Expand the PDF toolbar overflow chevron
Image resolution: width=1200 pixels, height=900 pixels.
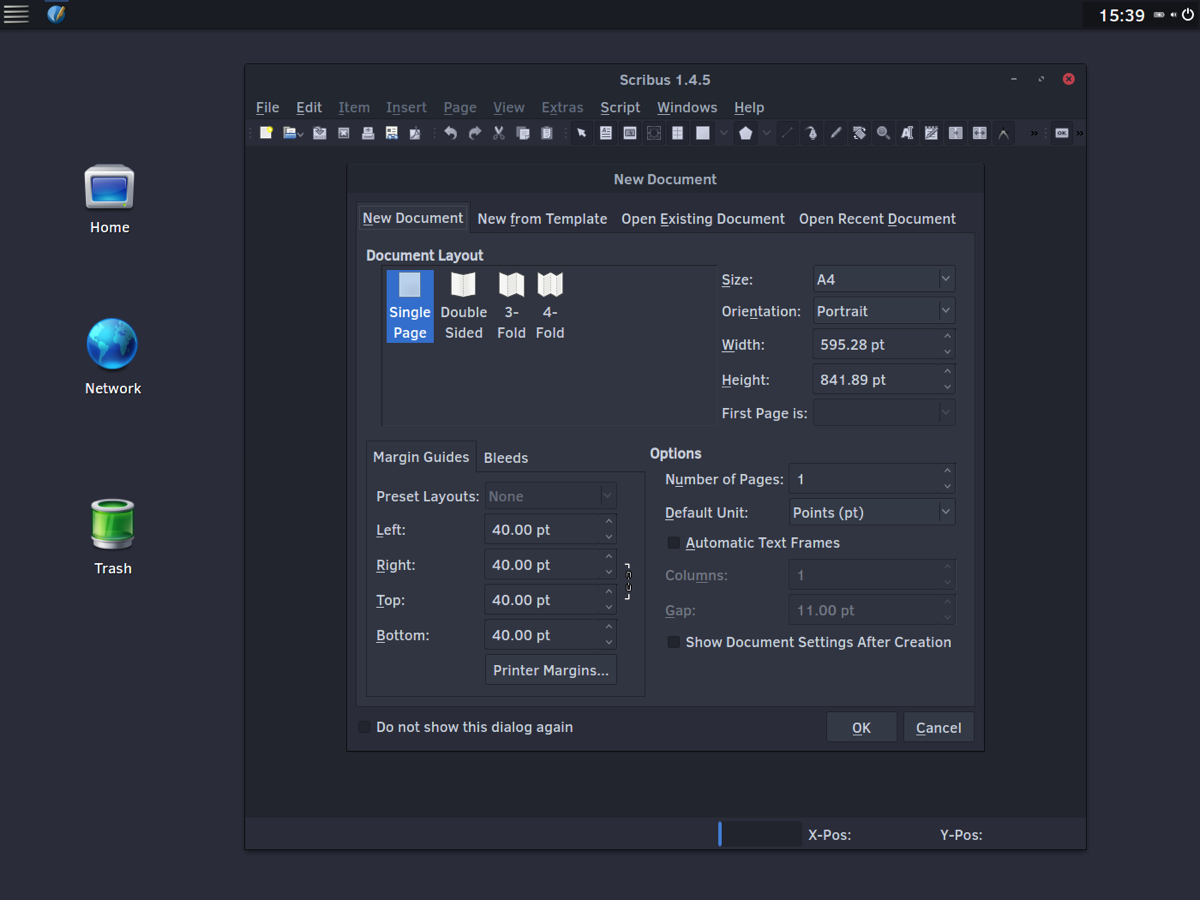[x=1080, y=133]
